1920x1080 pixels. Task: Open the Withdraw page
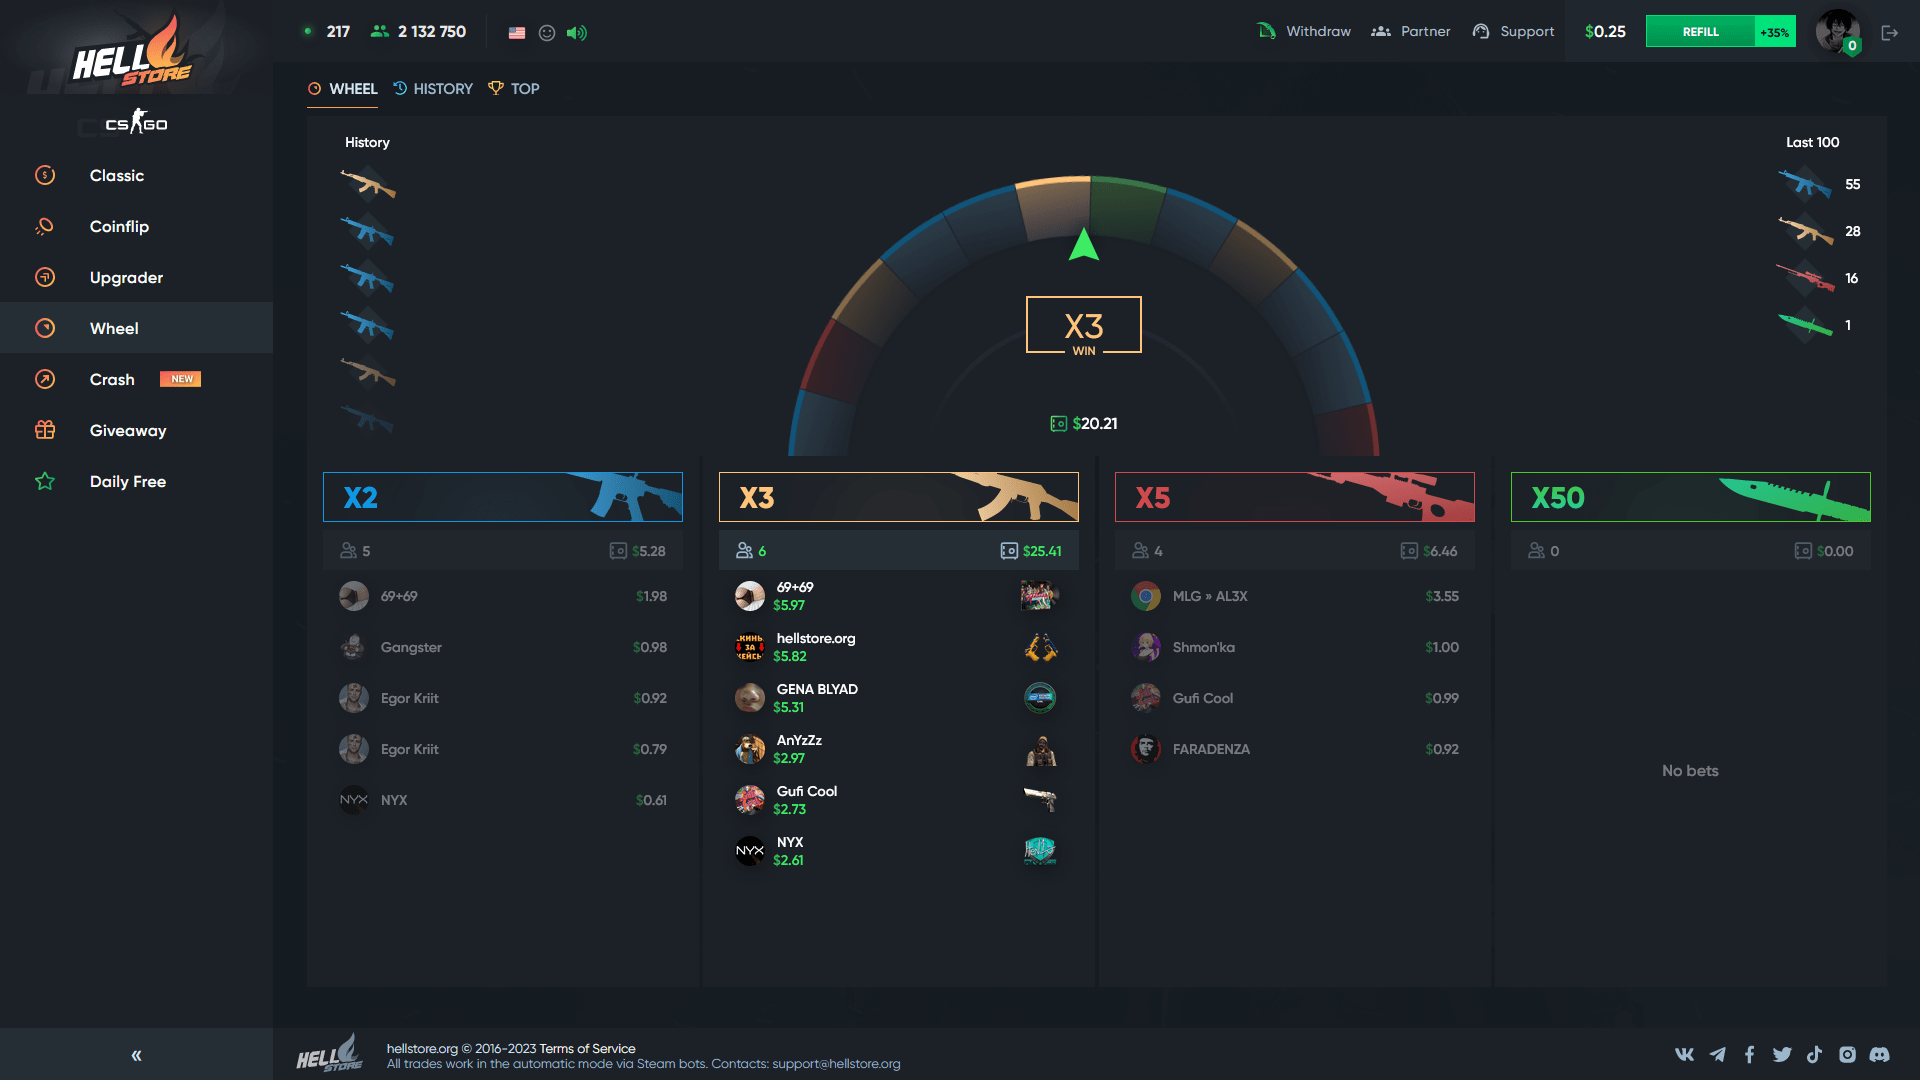pyautogui.click(x=1304, y=32)
